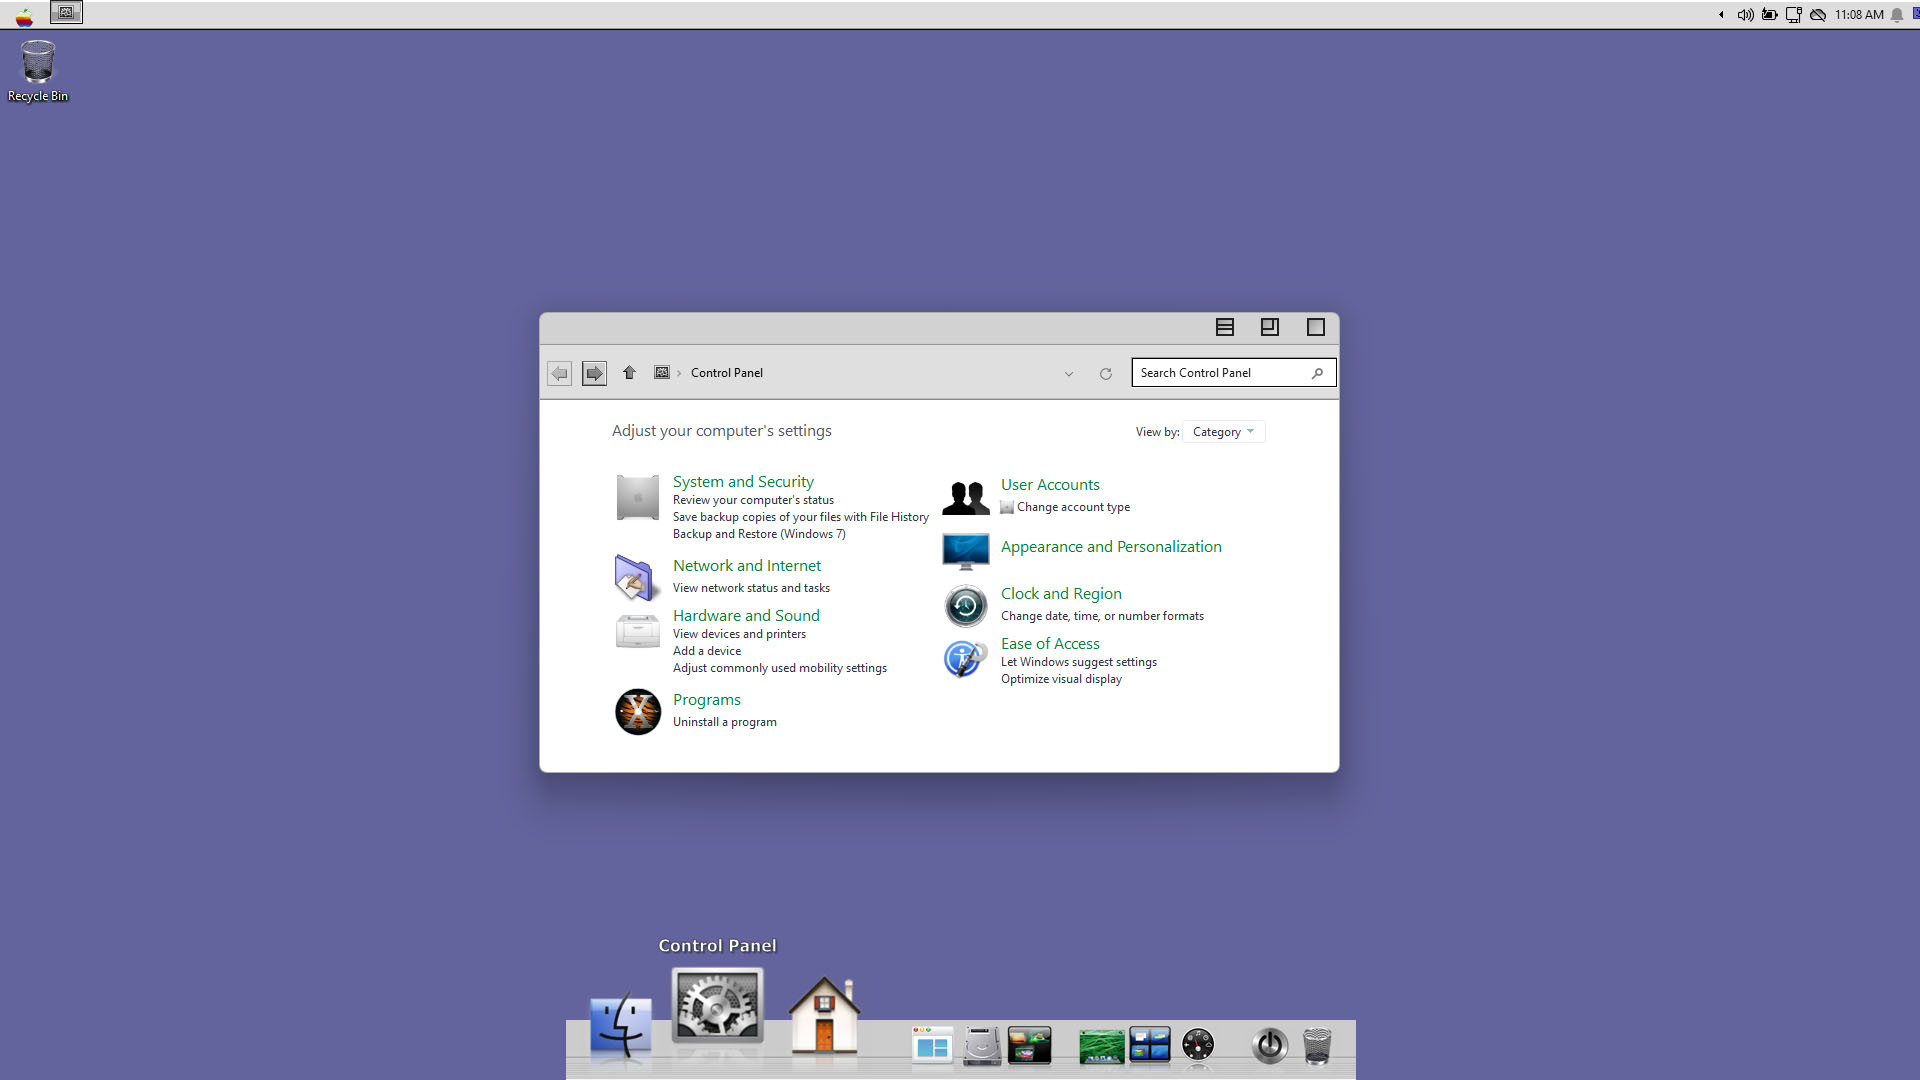Click Control Panel breadcrumb in address bar

726,373
